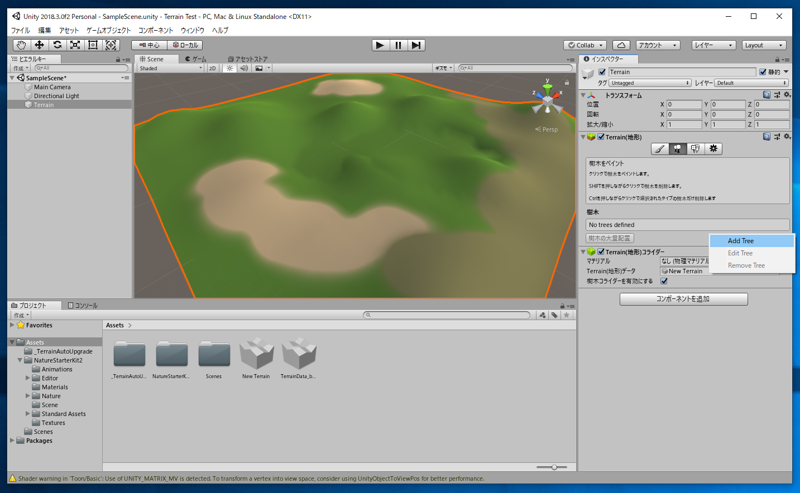800x493 pixels.
Task: Toggle the enable tree colliders checkbox
Action: pos(664,281)
